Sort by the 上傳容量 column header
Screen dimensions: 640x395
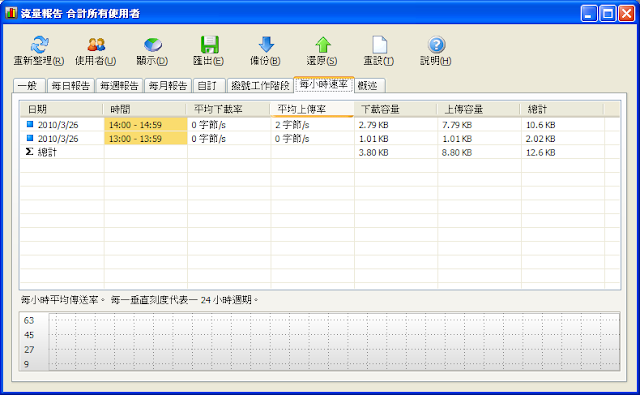[478, 109]
